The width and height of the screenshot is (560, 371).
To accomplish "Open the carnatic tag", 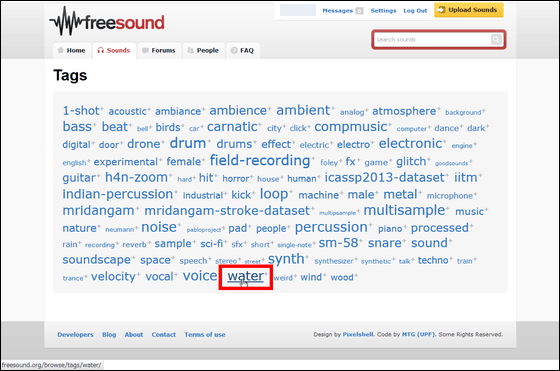I will (x=232, y=127).
